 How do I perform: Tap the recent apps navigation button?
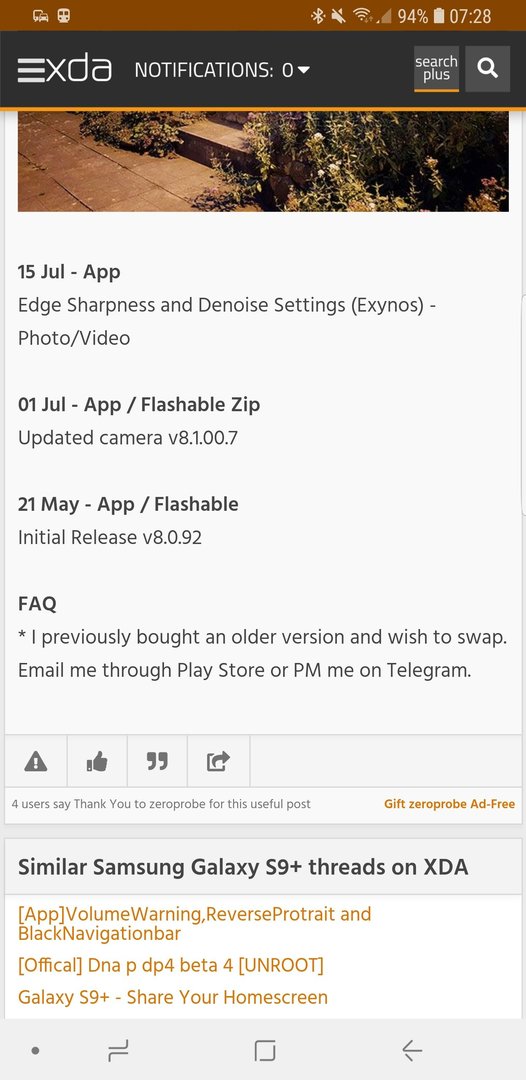point(118,1050)
